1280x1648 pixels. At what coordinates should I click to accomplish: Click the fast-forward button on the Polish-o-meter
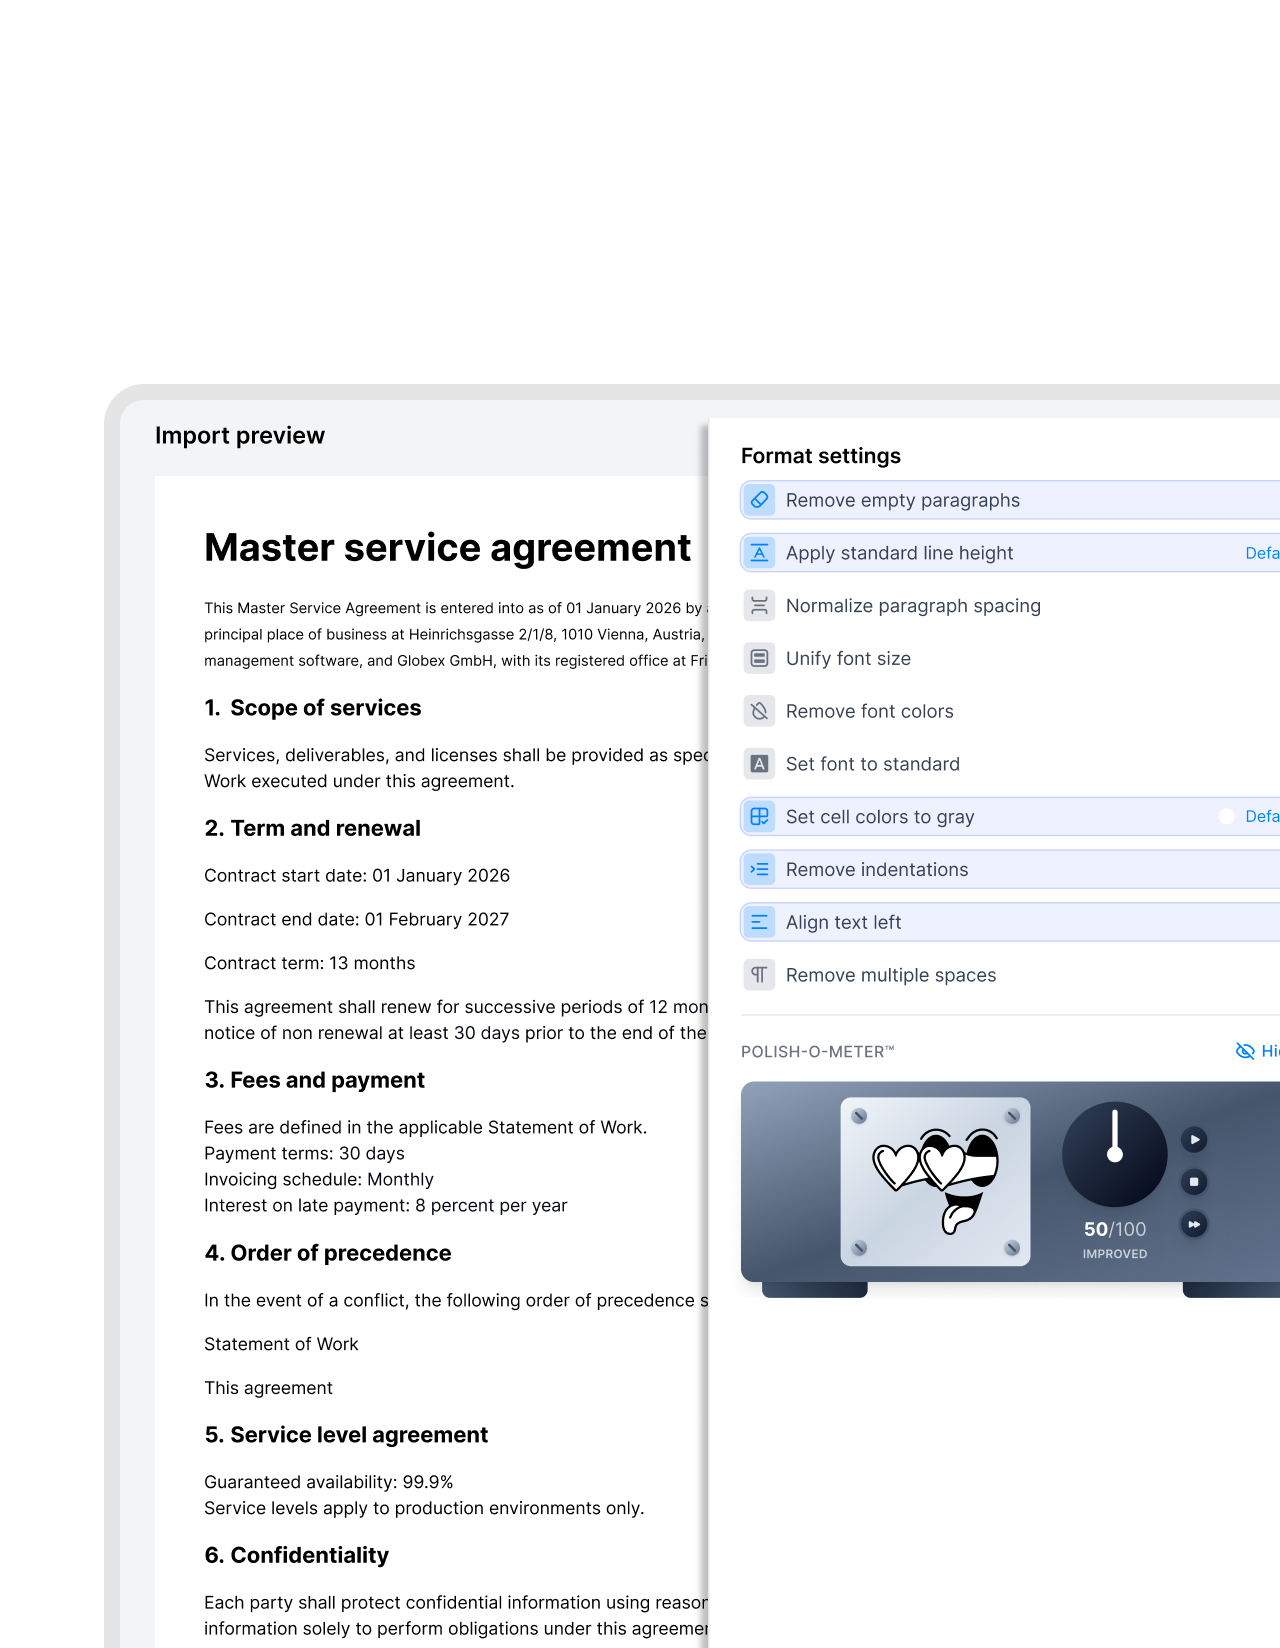click(1194, 1224)
